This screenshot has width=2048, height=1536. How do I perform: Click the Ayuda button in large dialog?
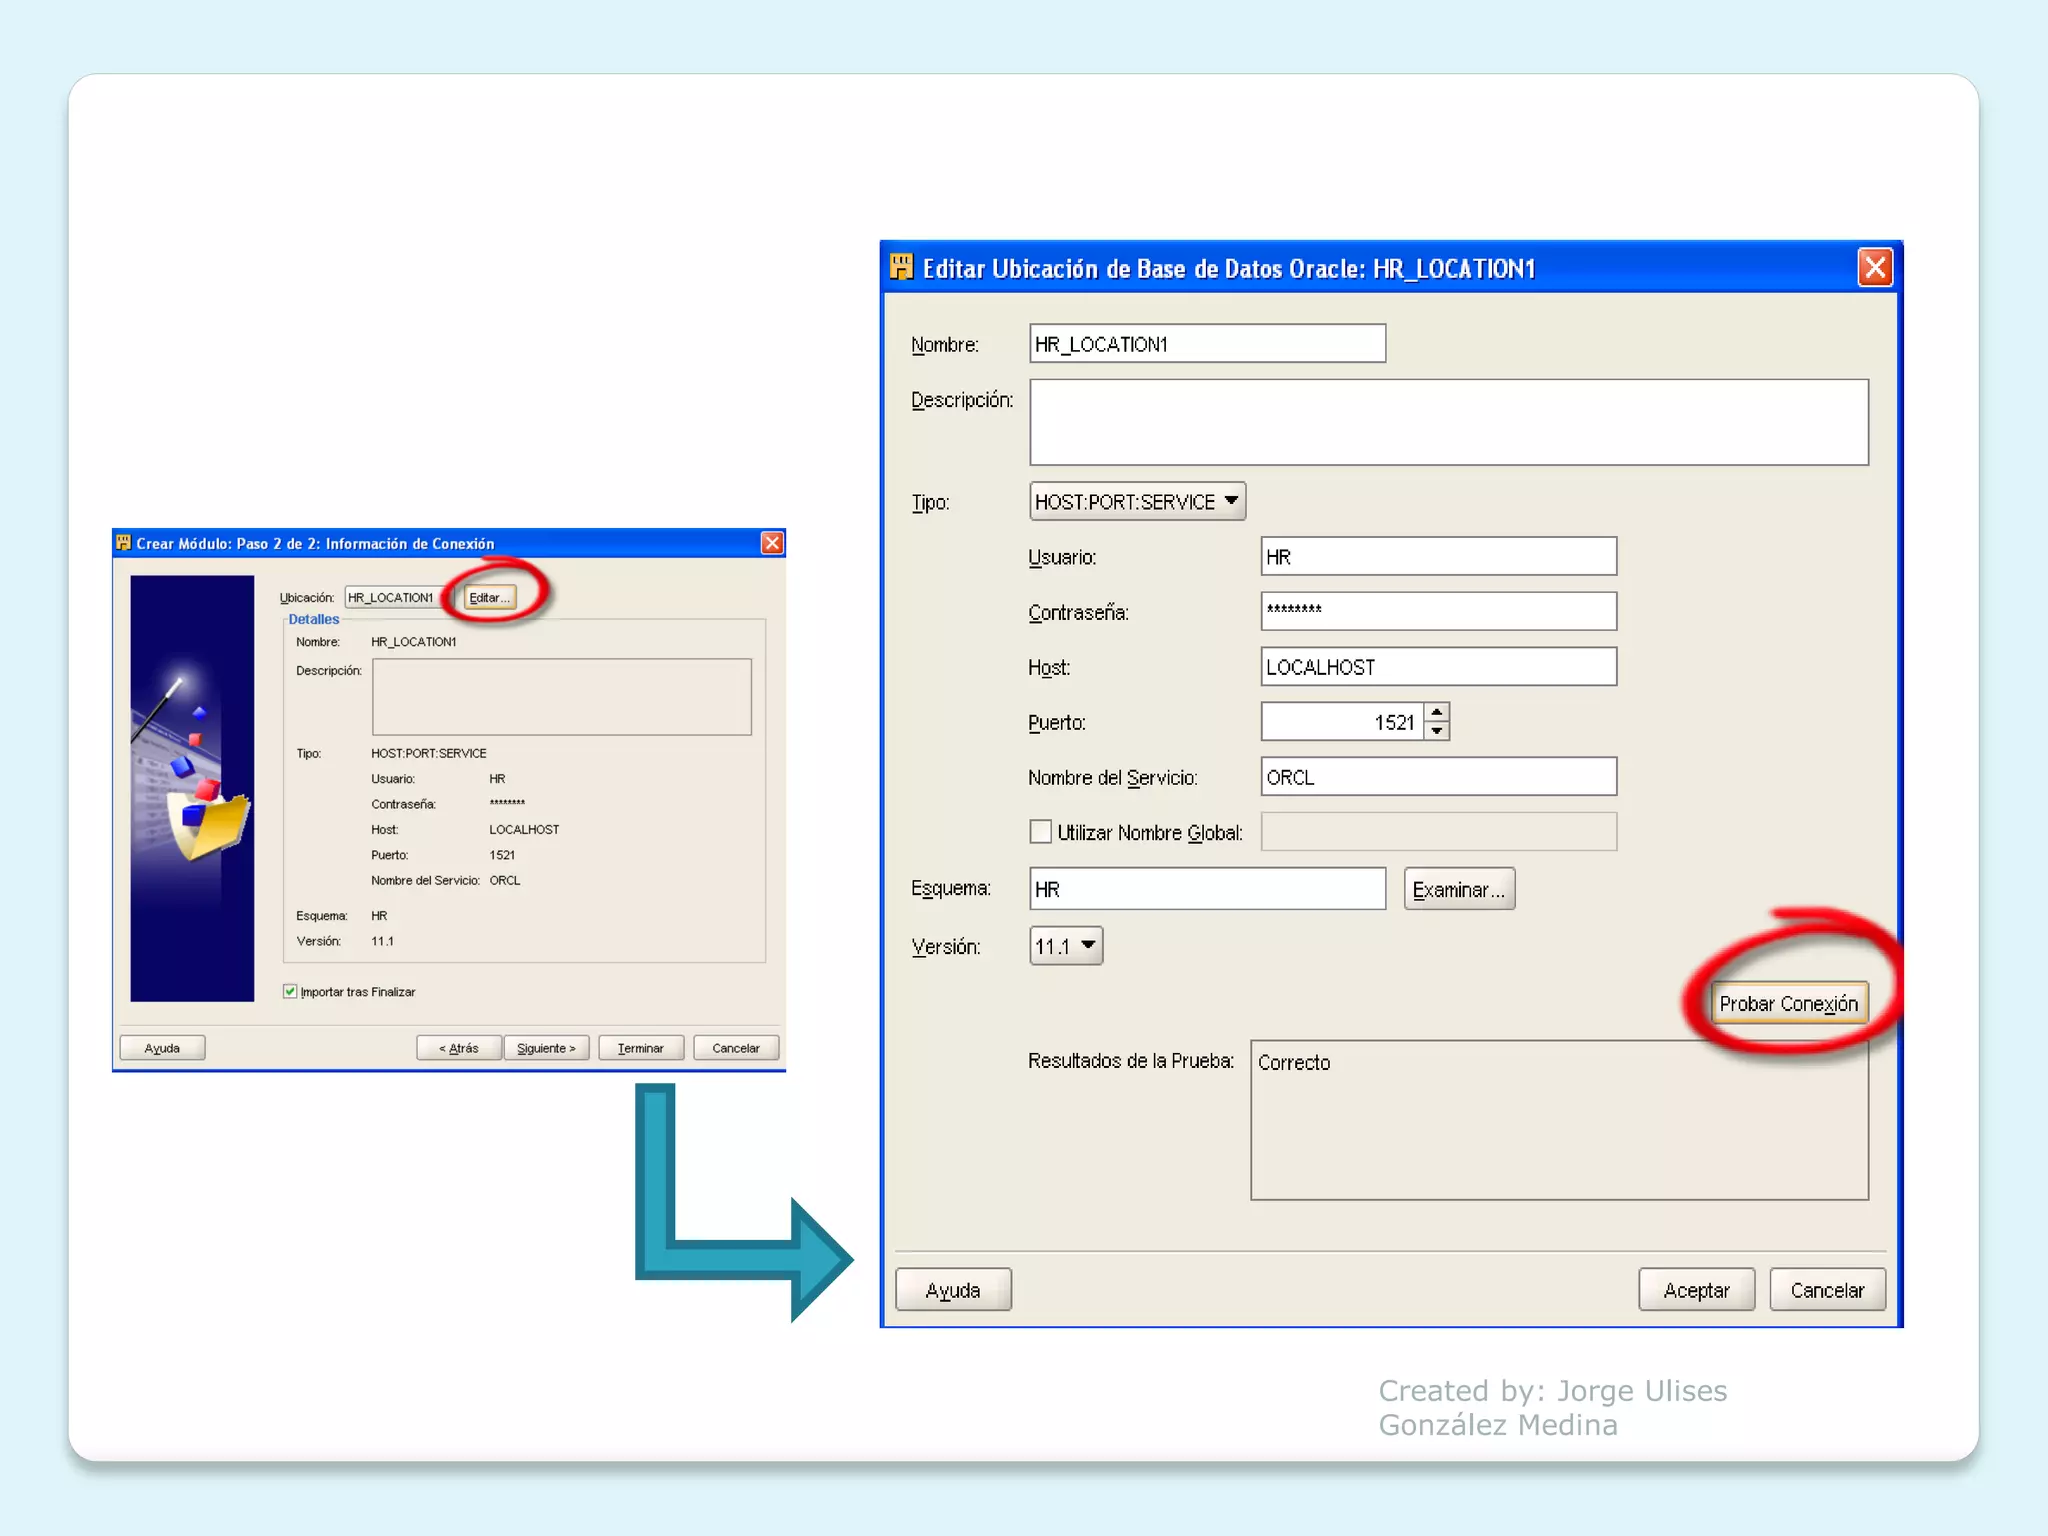pos(953,1290)
